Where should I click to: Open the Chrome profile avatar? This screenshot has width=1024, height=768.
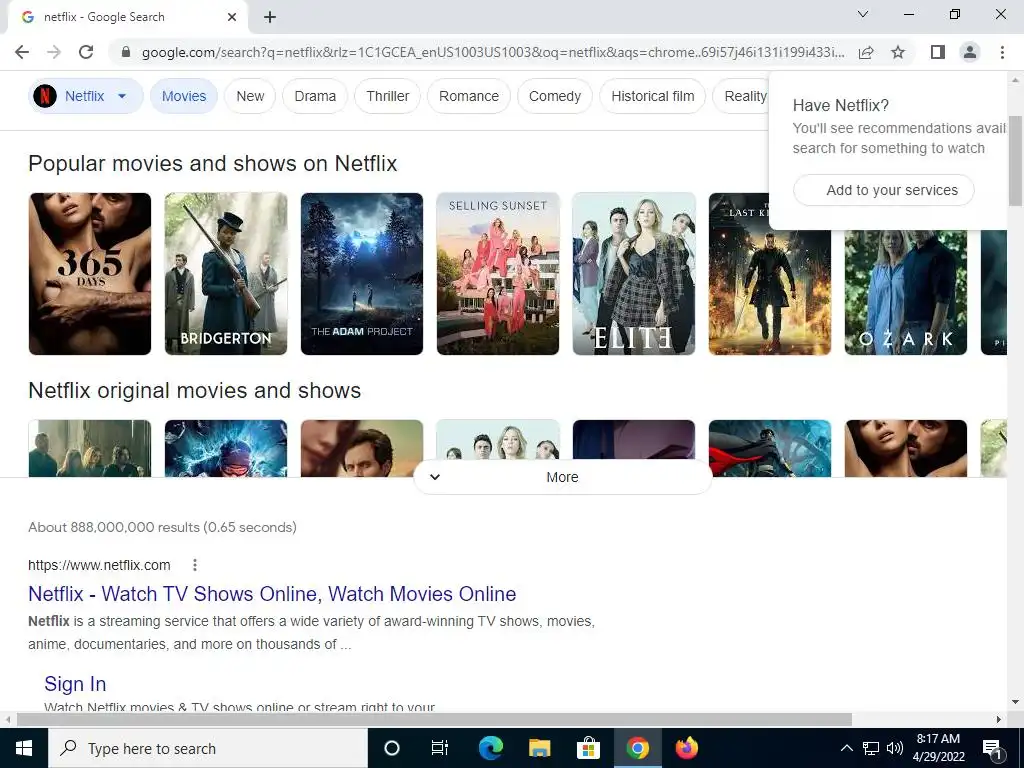[970, 52]
